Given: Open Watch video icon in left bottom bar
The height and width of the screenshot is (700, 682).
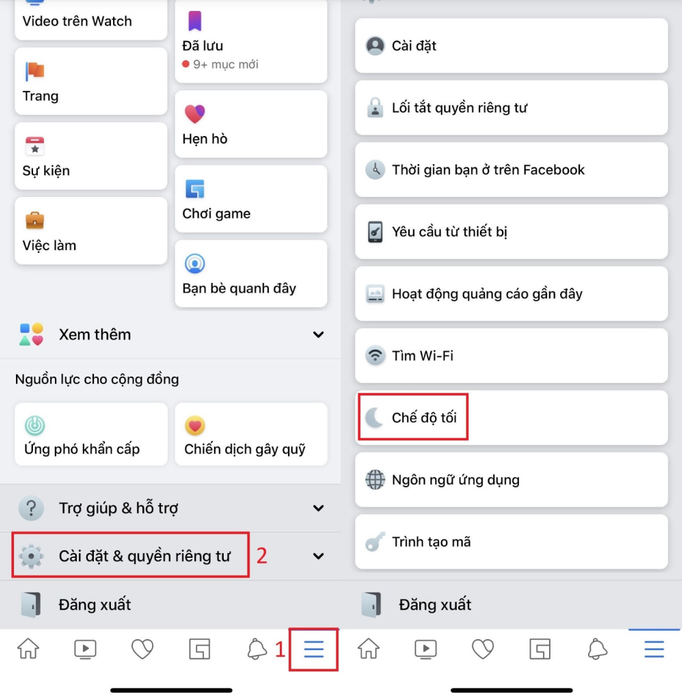Looking at the screenshot, I should point(85,649).
